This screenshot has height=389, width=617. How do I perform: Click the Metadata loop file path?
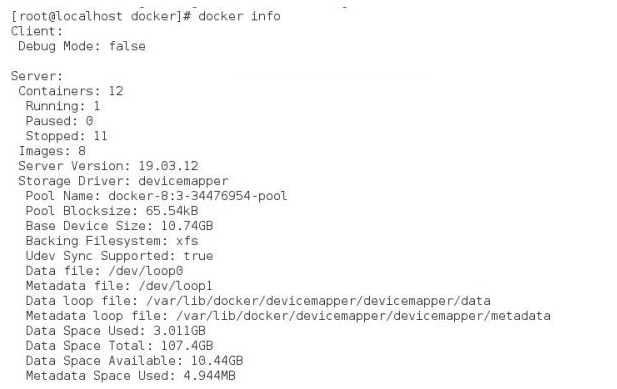pos(364,316)
